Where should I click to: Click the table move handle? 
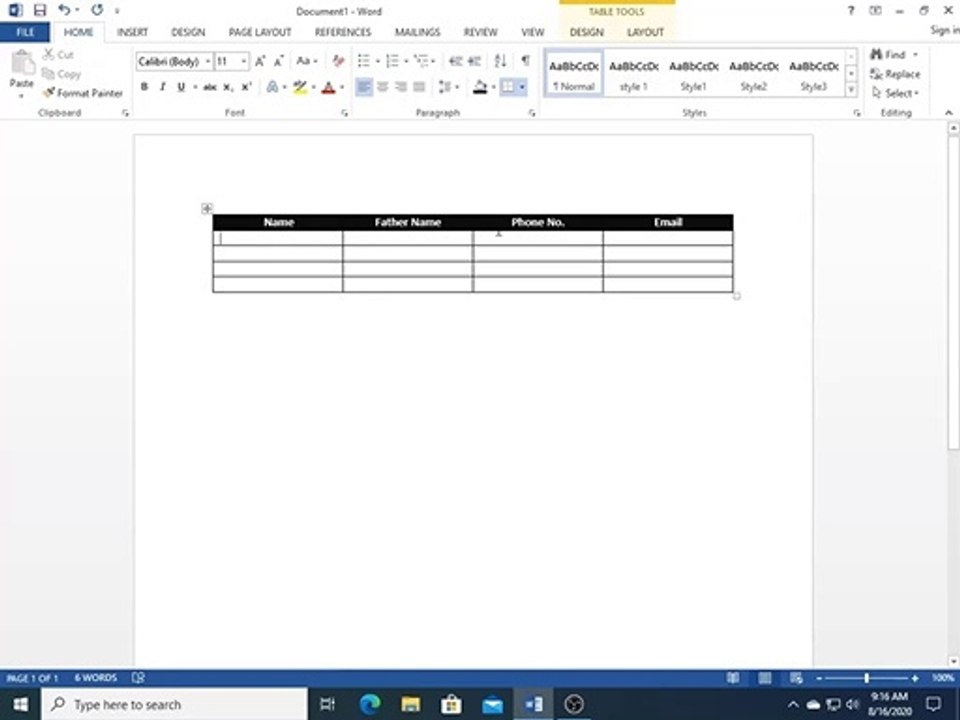pos(207,209)
